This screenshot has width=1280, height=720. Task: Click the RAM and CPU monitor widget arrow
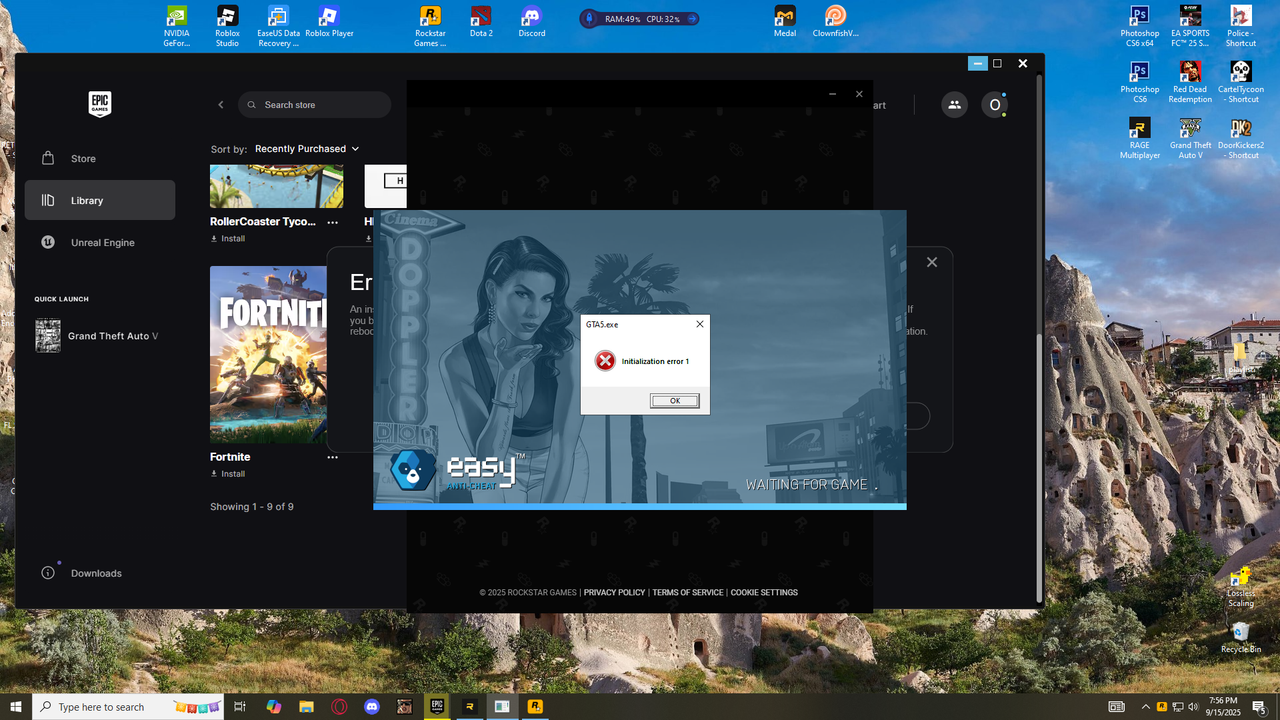[691, 19]
